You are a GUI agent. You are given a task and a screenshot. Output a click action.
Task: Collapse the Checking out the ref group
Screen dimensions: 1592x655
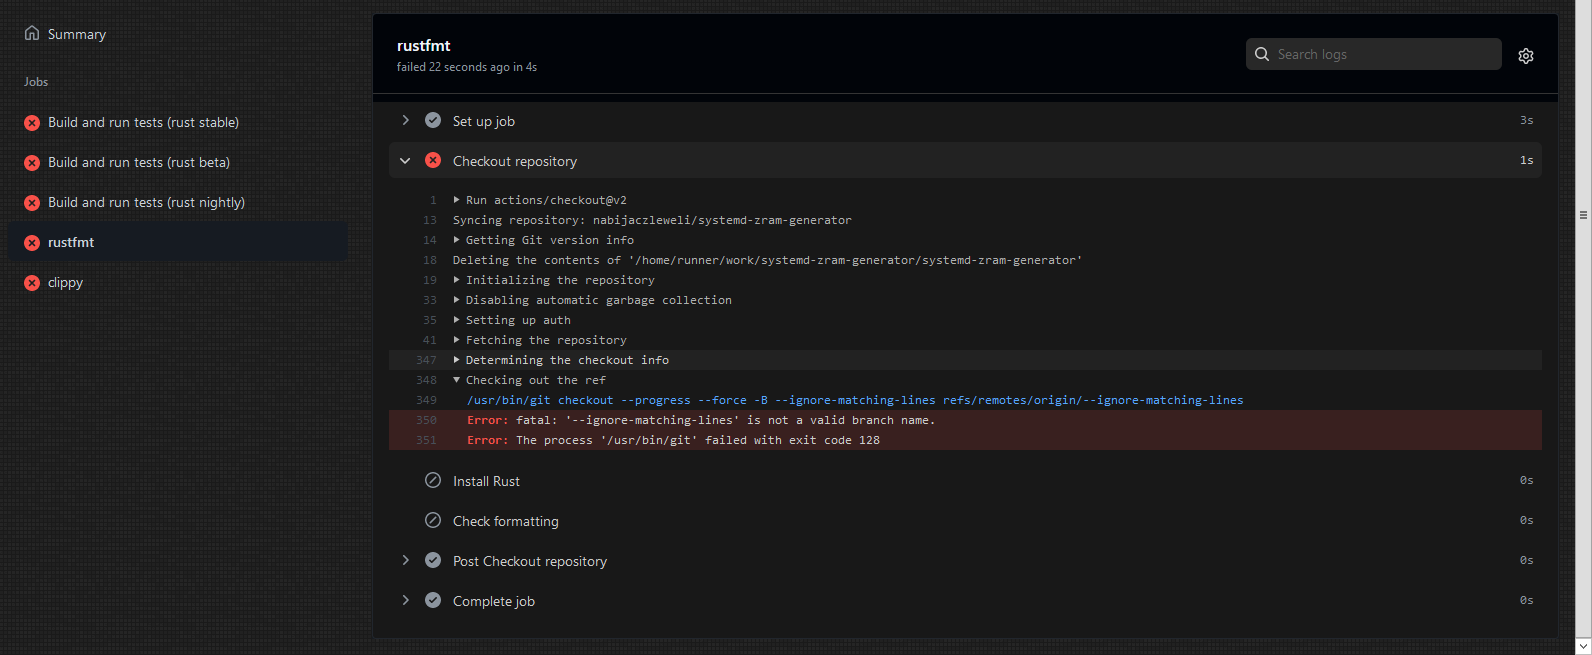457,380
